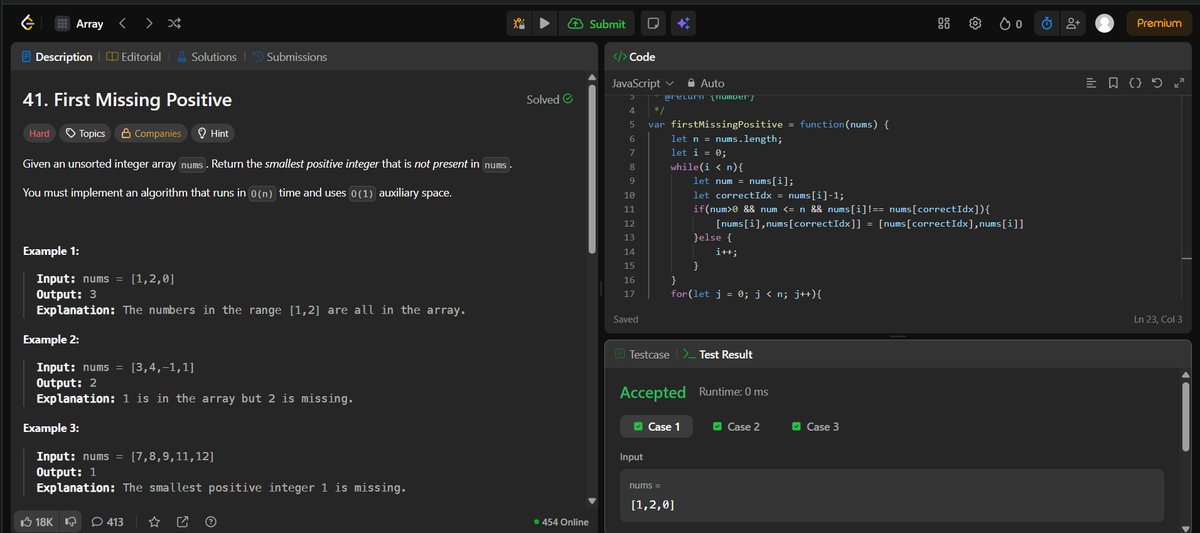This screenshot has height=533, width=1200.
Task: Go to next problem arrow
Action: (150, 23)
